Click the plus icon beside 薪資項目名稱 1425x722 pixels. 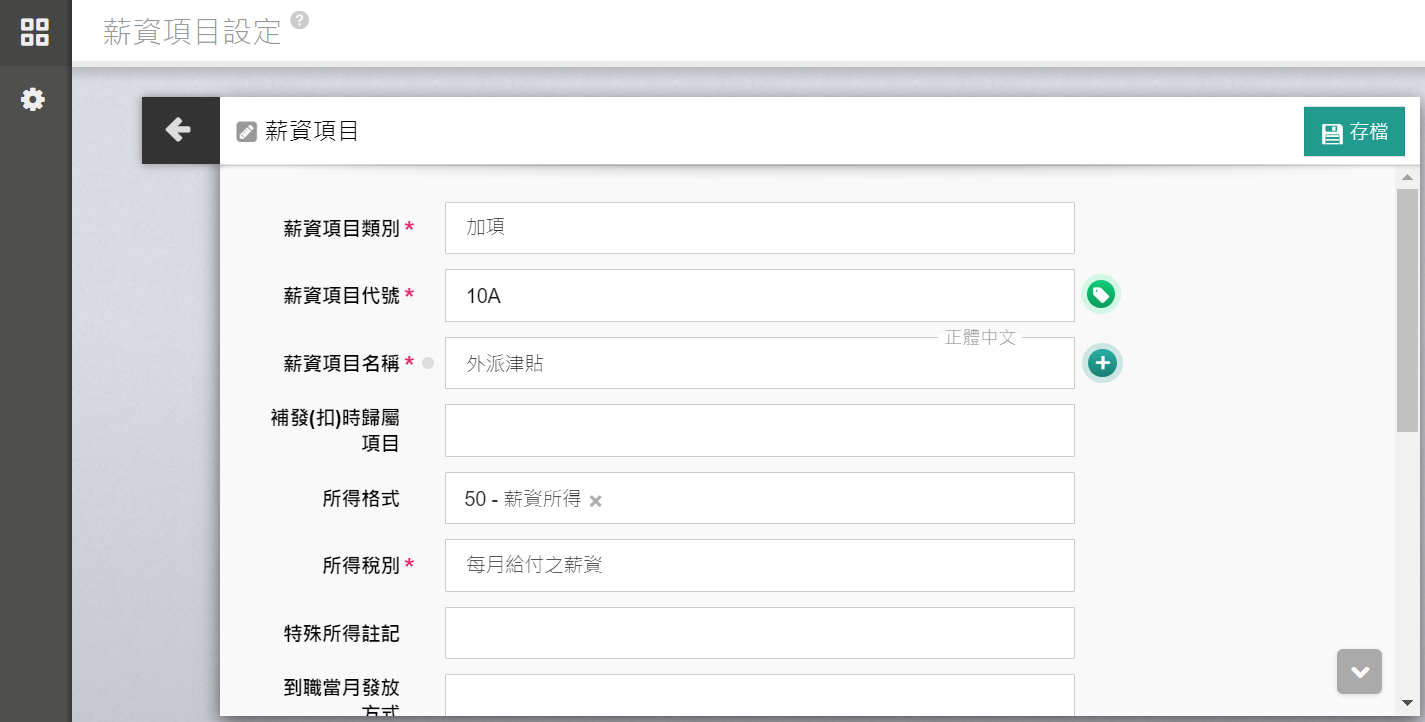(1103, 363)
